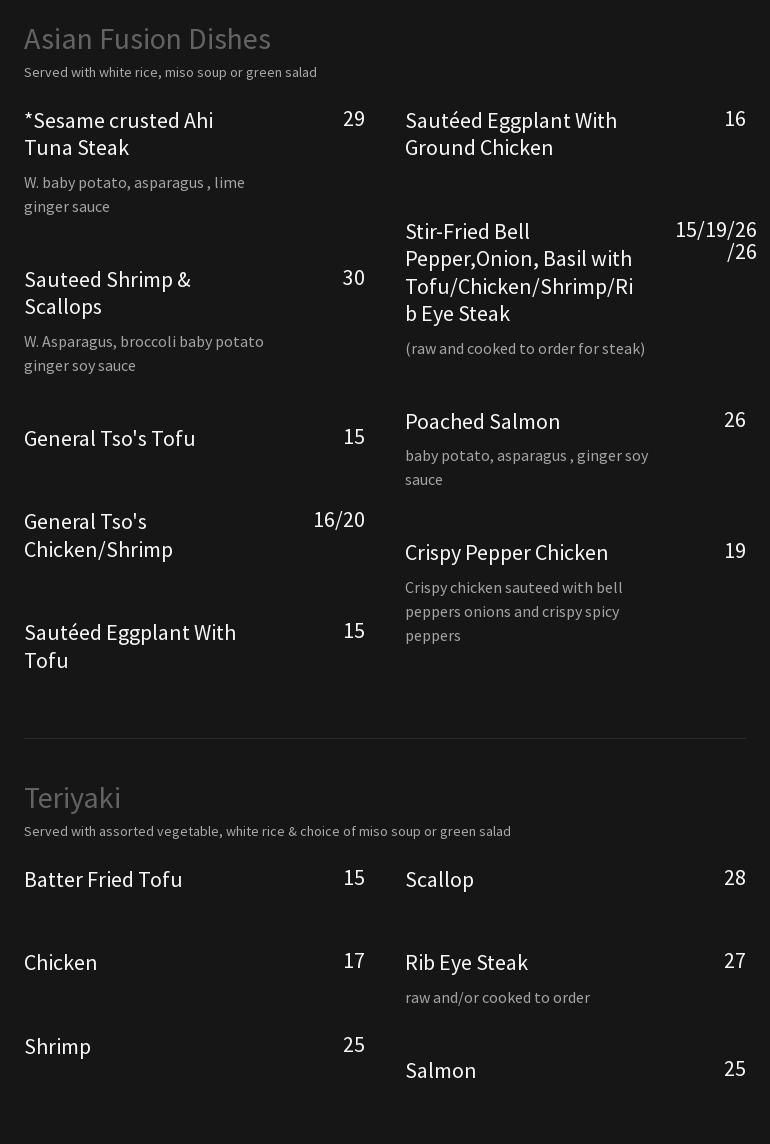Choose Salmon under Teriyaki
Image resolution: width=770 pixels, height=1144 pixels.
click(x=440, y=1071)
